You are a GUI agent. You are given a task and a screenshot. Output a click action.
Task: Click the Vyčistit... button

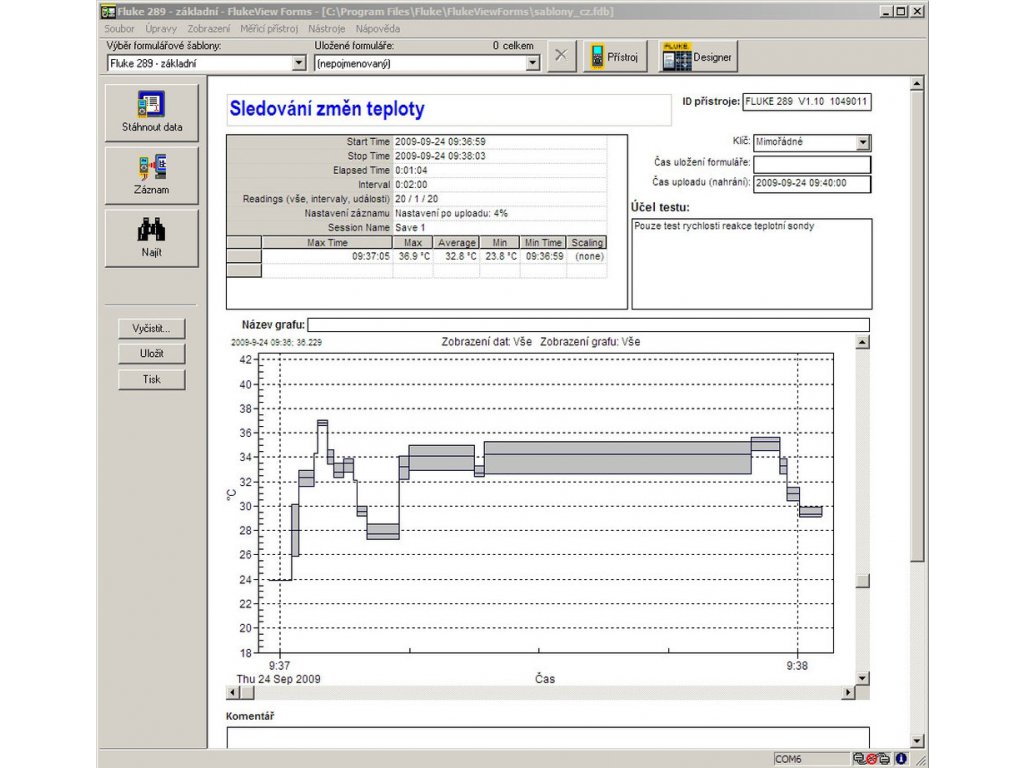(x=152, y=328)
